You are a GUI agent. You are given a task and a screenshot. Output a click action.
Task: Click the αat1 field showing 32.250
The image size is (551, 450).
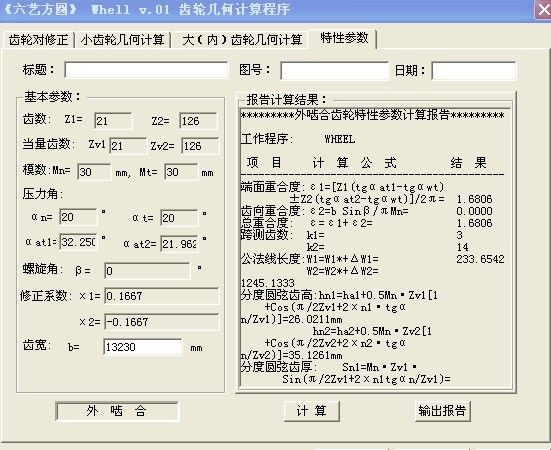tap(78, 242)
